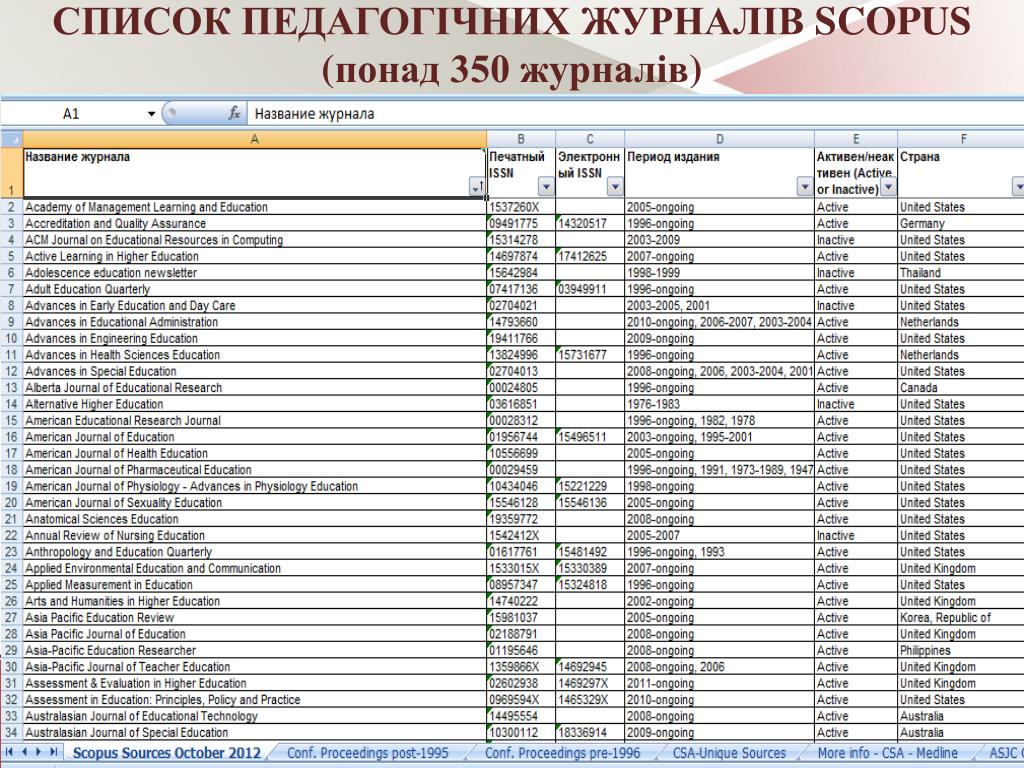1024x768 pixels.
Task: Click cell 'Asia Pacific Education Review'
Action: (x=255, y=618)
